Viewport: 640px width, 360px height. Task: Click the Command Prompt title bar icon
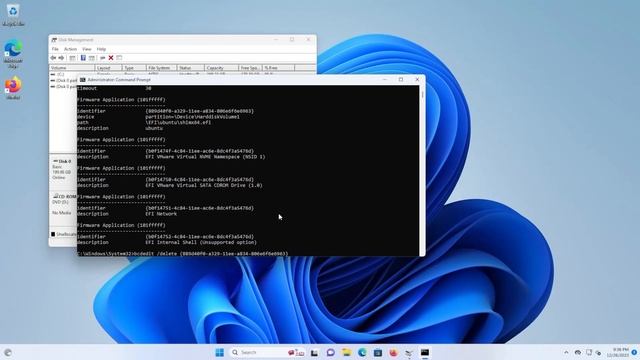[83, 80]
